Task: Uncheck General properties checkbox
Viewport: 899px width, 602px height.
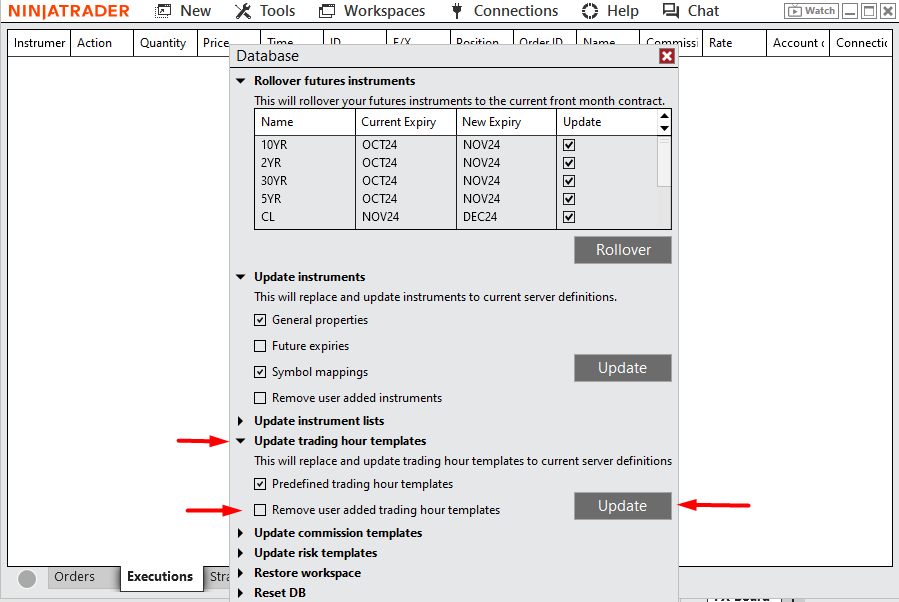Action: (x=261, y=320)
